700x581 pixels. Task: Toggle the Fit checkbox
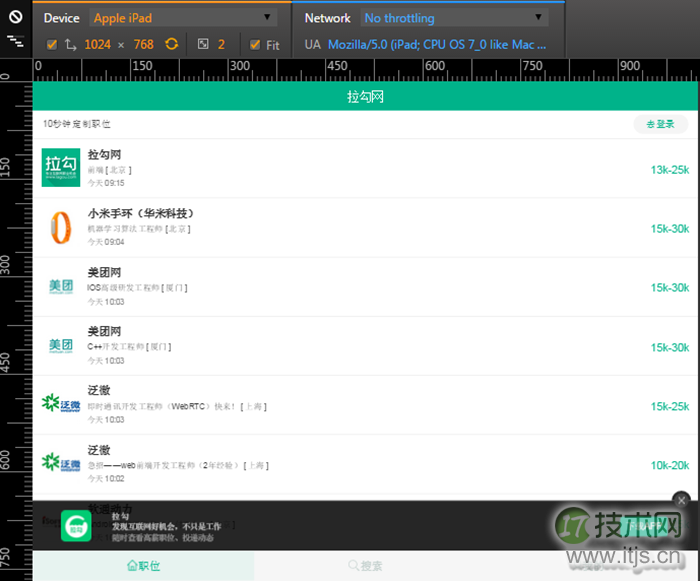coord(255,45)
